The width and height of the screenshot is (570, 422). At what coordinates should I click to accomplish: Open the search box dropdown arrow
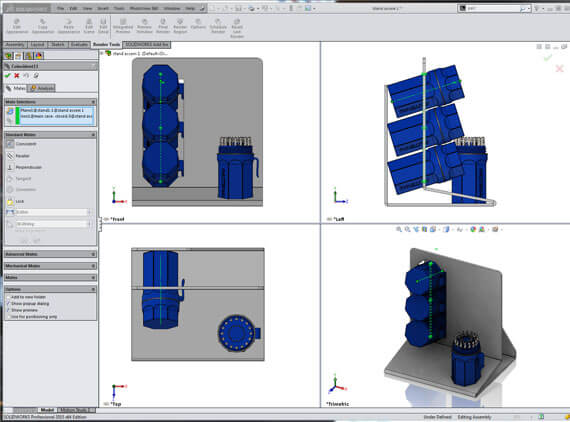[x=529, y=8]
